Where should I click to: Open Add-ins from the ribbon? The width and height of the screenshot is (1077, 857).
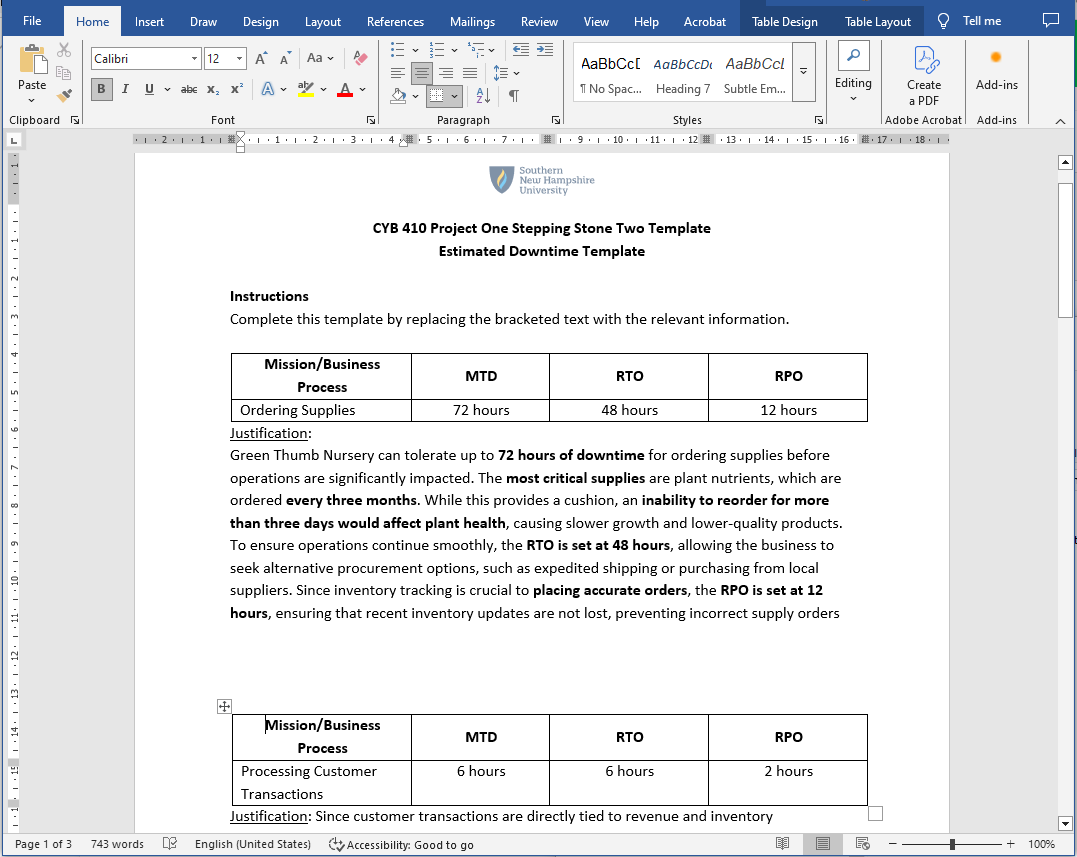[x=997, y=69]
